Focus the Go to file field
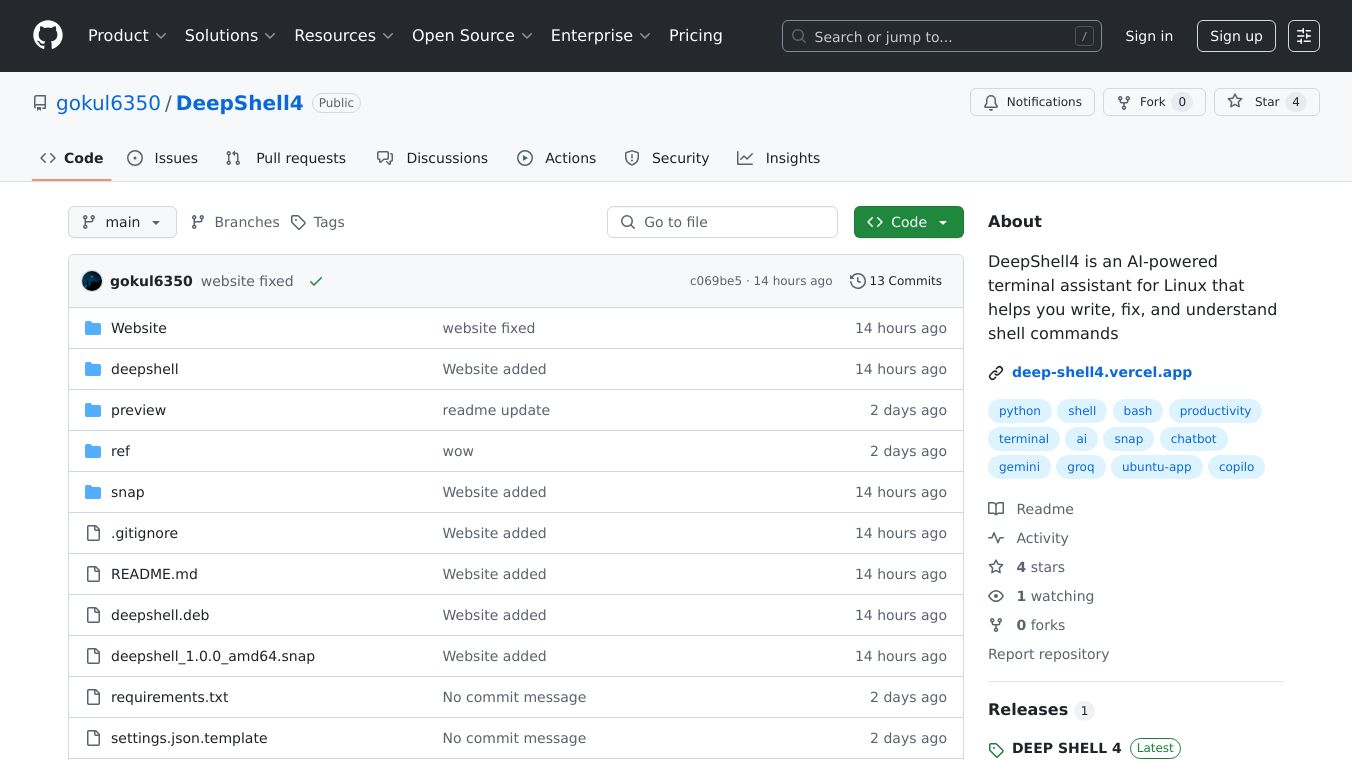The image size is (1352, 760). point(722,222)
